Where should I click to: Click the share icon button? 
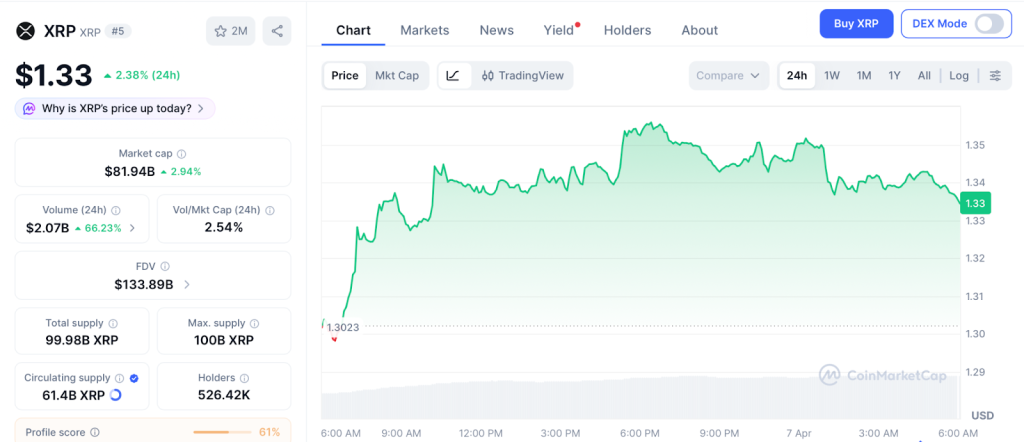click(277, 31)
